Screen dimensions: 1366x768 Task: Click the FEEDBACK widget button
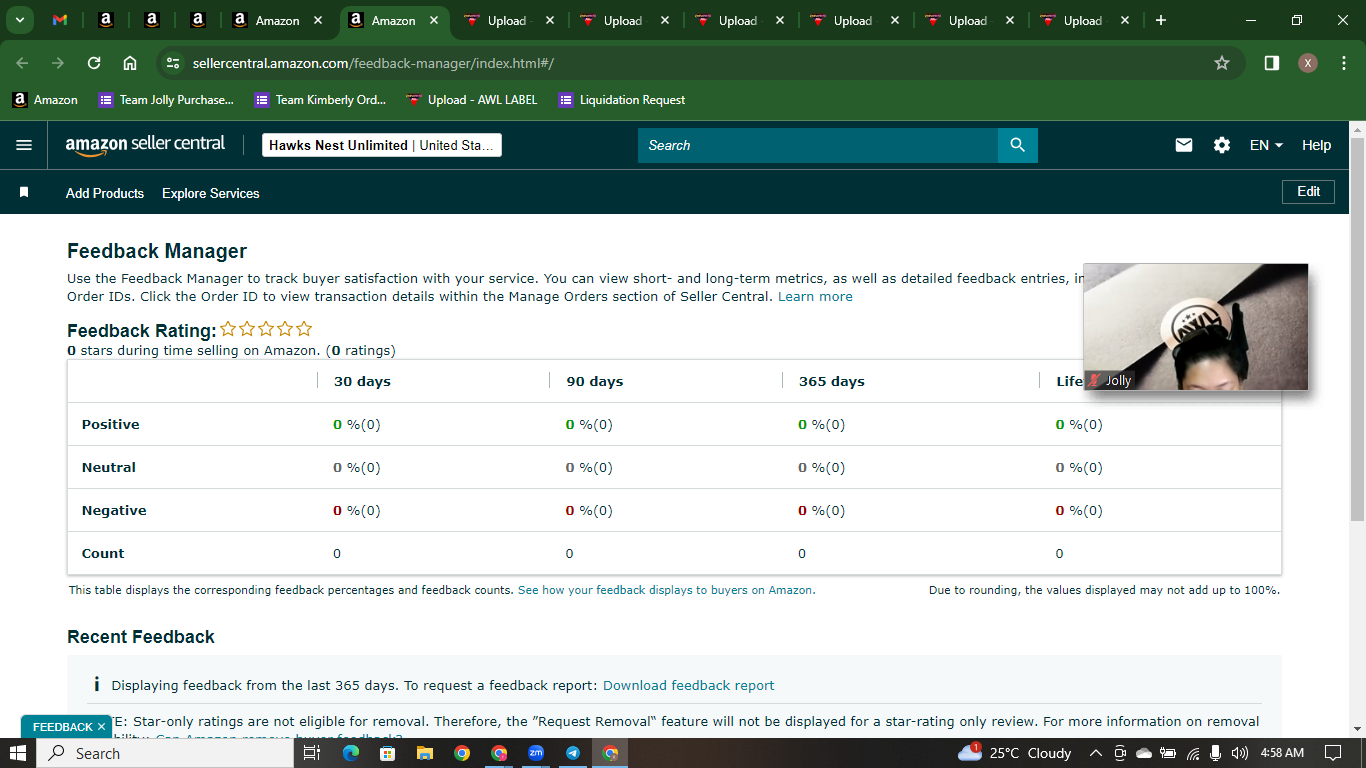[61, 727]
